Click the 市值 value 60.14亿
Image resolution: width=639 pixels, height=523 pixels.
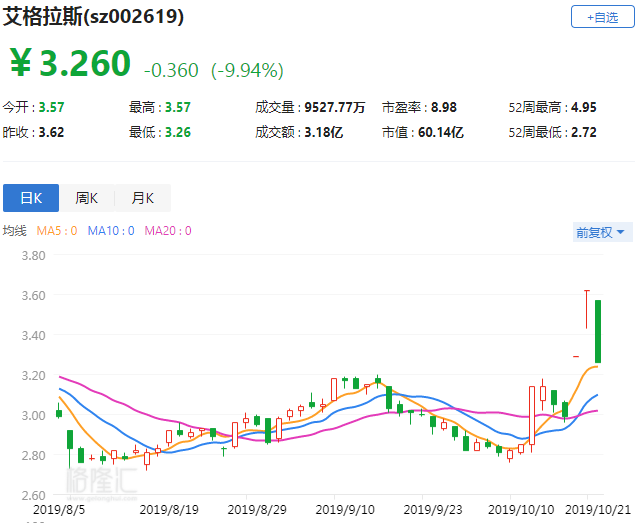pos(441,132)
